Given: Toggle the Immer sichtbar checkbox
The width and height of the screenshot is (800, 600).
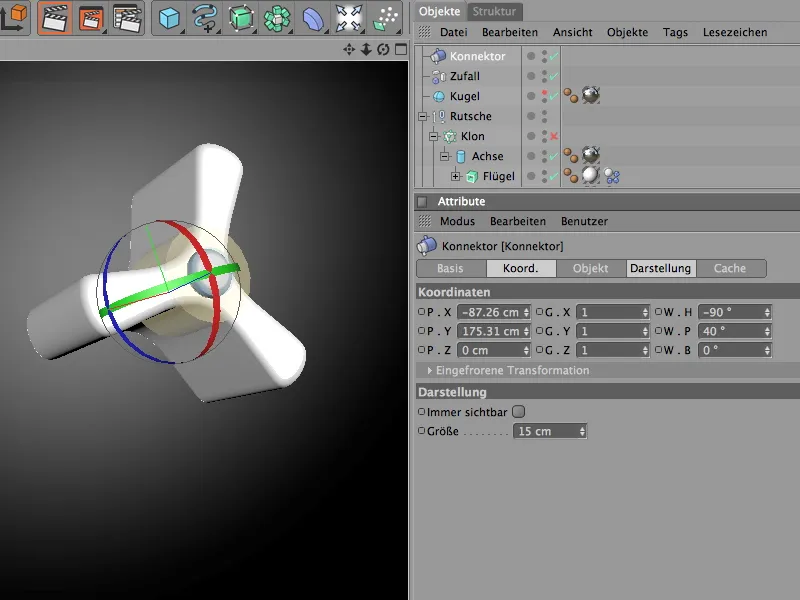Looking at the screenshot, I should [x=518, y=411].
